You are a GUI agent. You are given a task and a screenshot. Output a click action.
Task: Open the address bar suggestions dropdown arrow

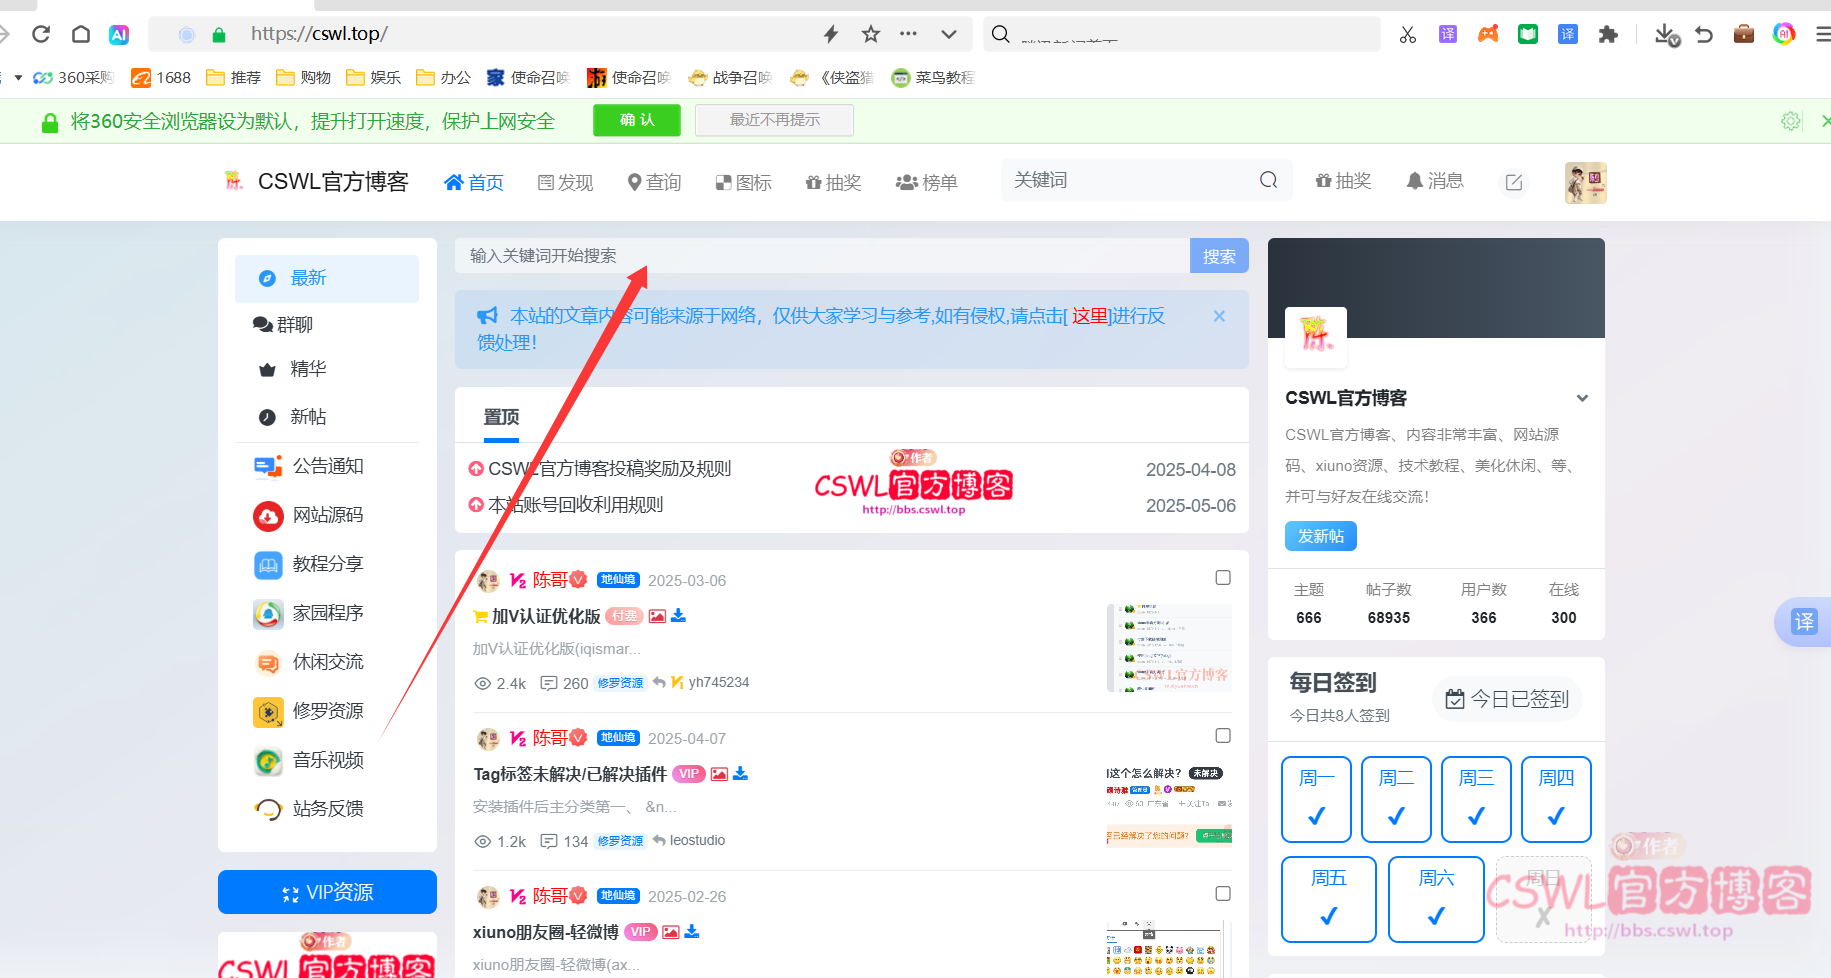948,33
